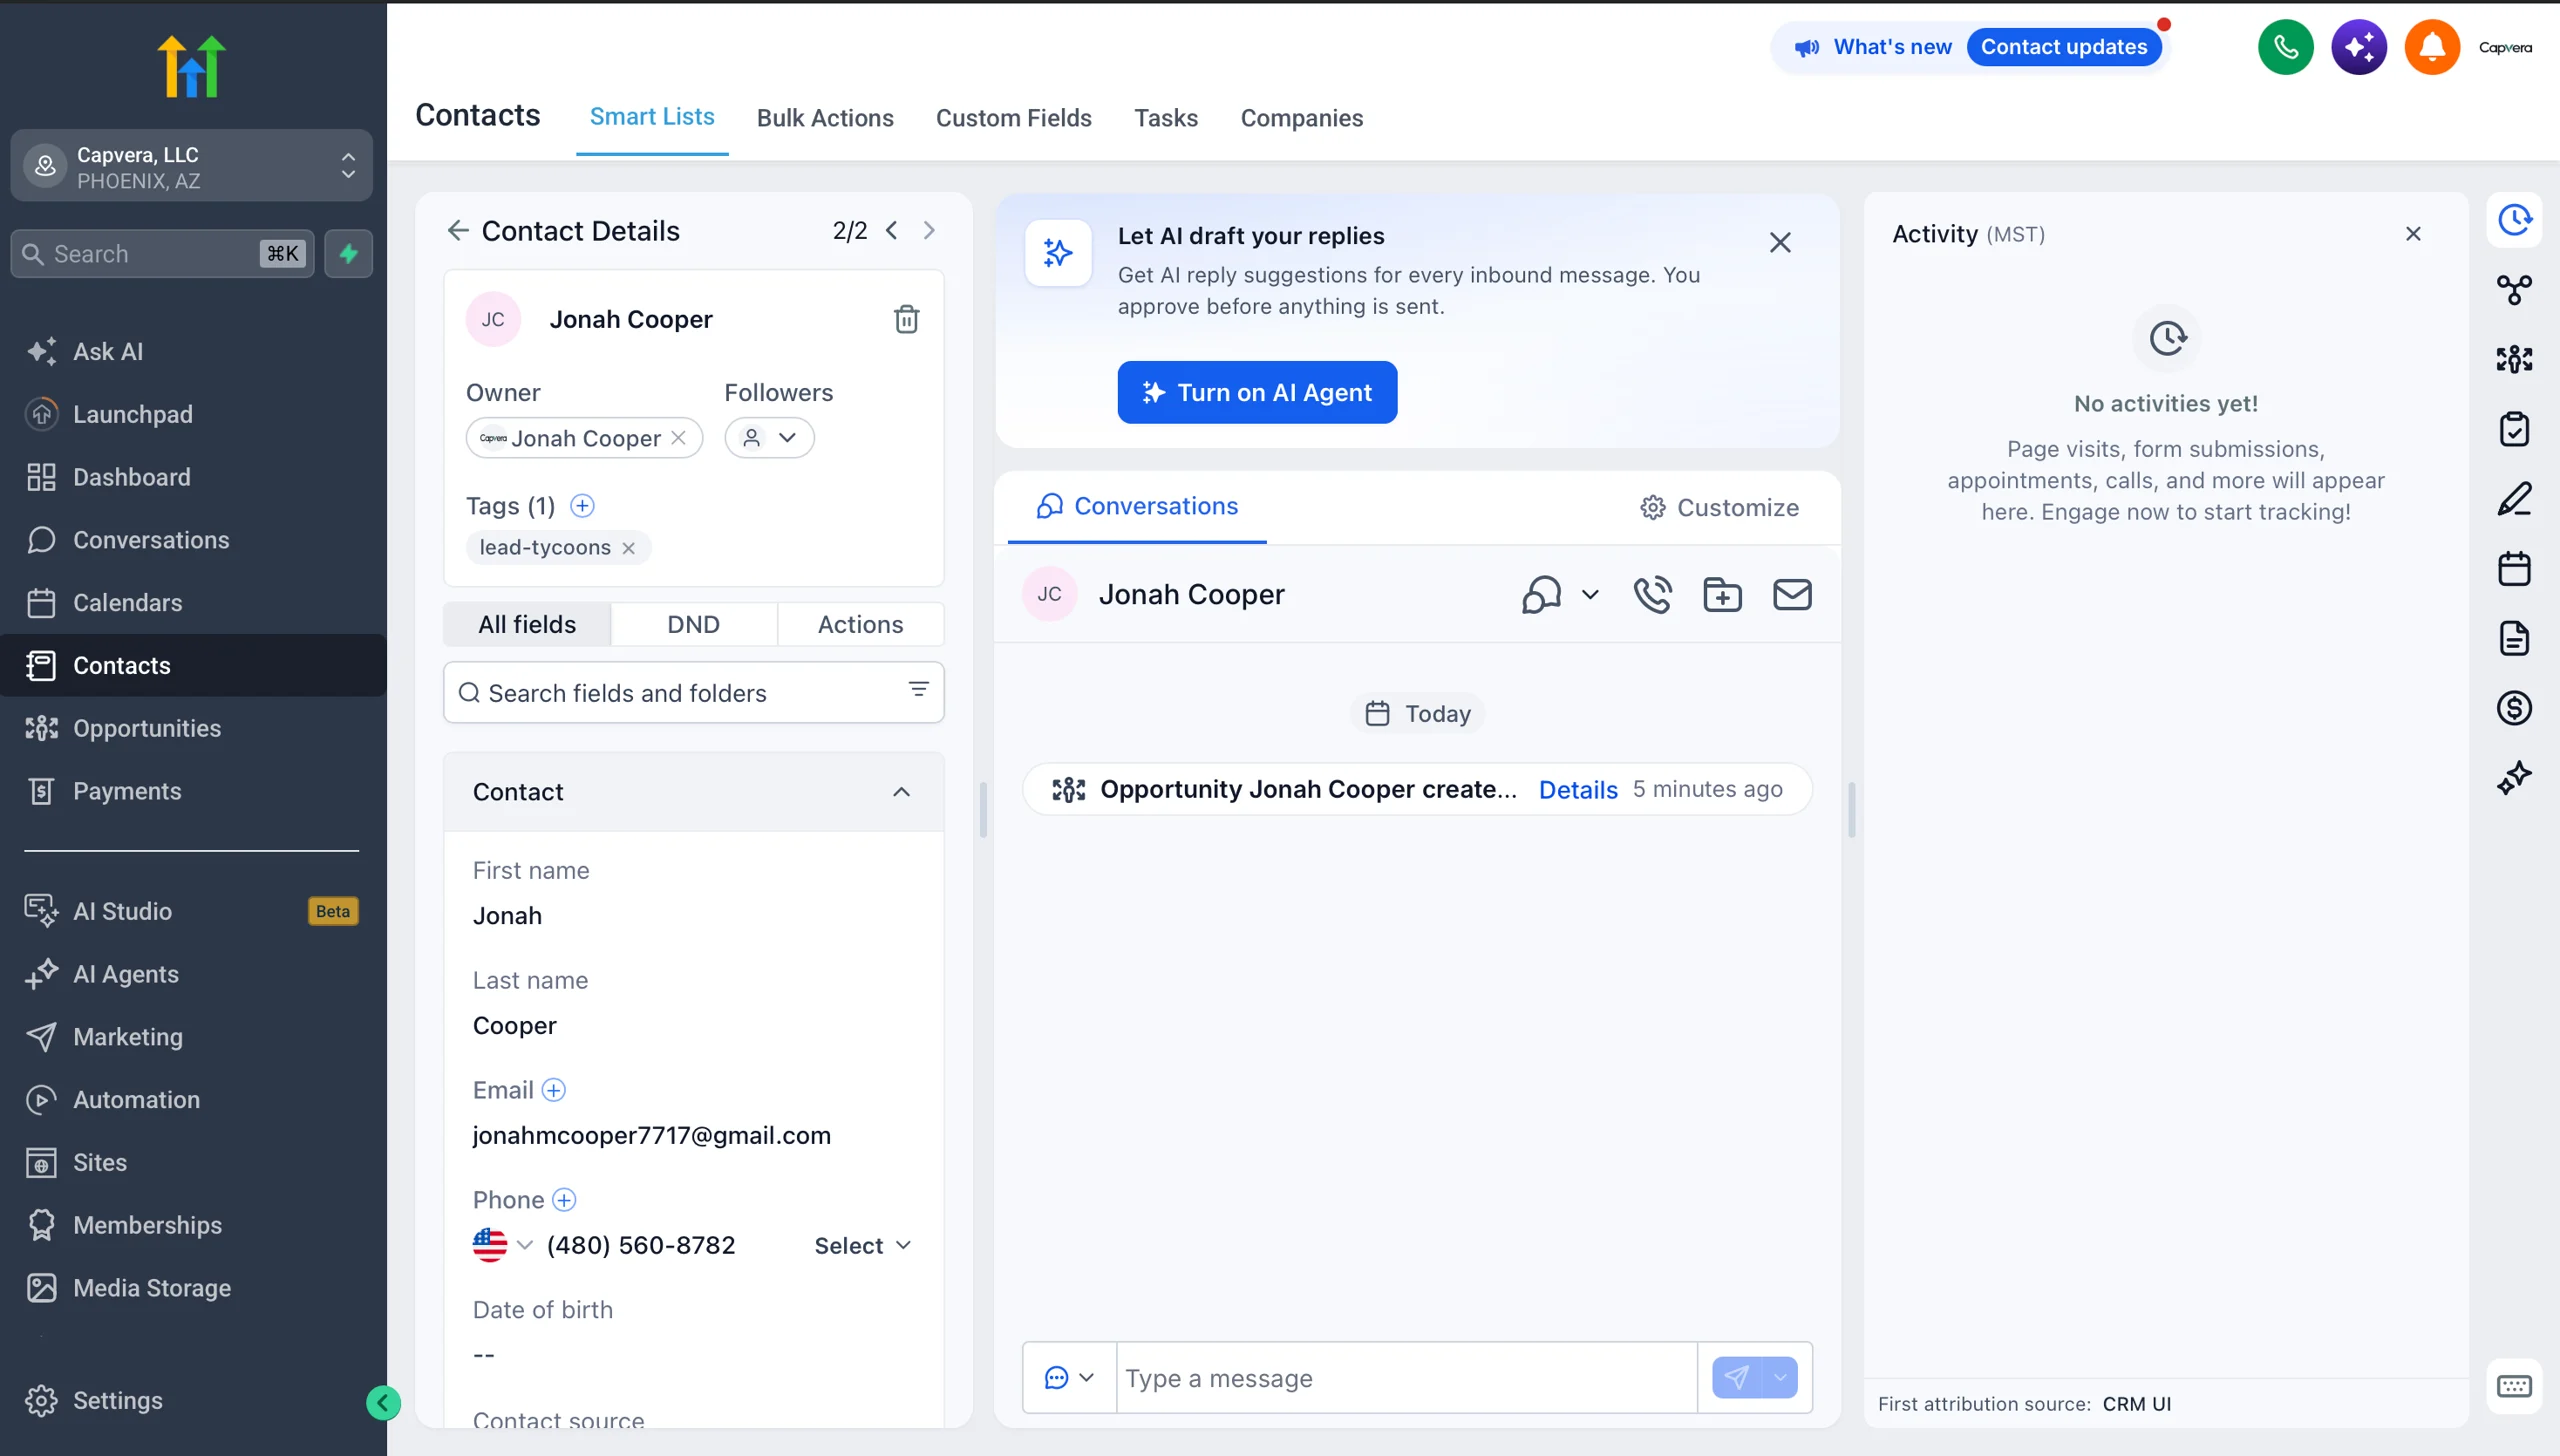Viewport: 2560px width, 1456px height.
Task: Switch to the Custom Fields tab
Action: (1013, 118)
